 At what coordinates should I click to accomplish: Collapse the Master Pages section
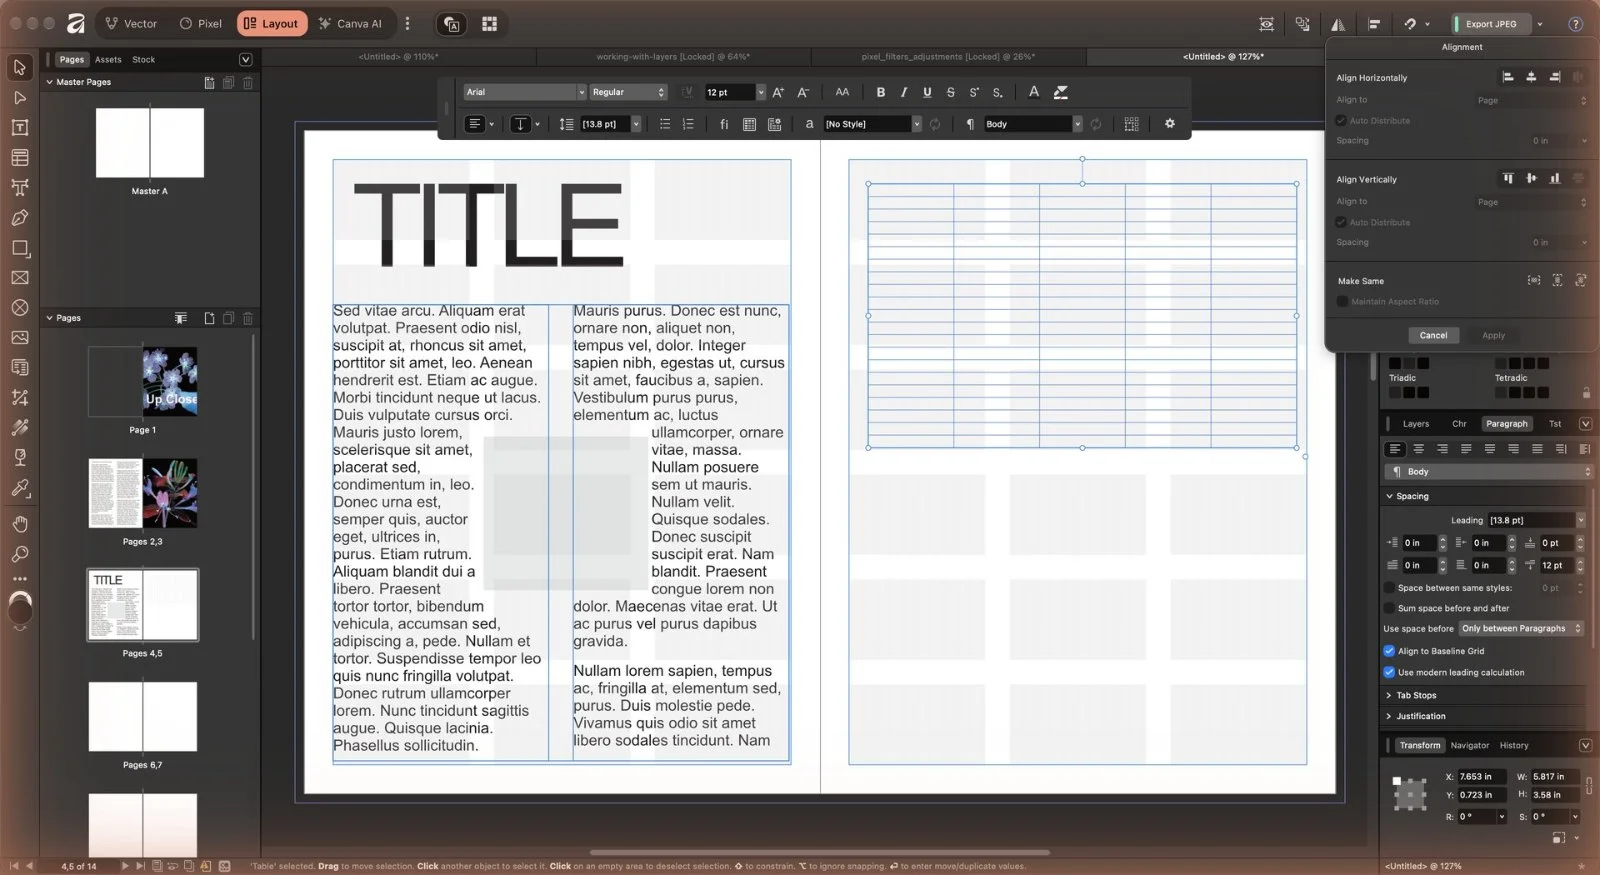(50, 82)
